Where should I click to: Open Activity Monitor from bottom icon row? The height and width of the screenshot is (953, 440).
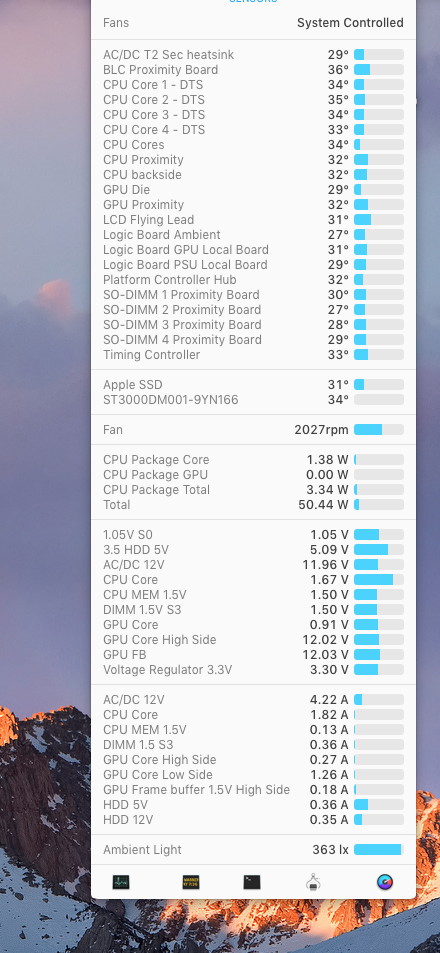pos(121,882)
